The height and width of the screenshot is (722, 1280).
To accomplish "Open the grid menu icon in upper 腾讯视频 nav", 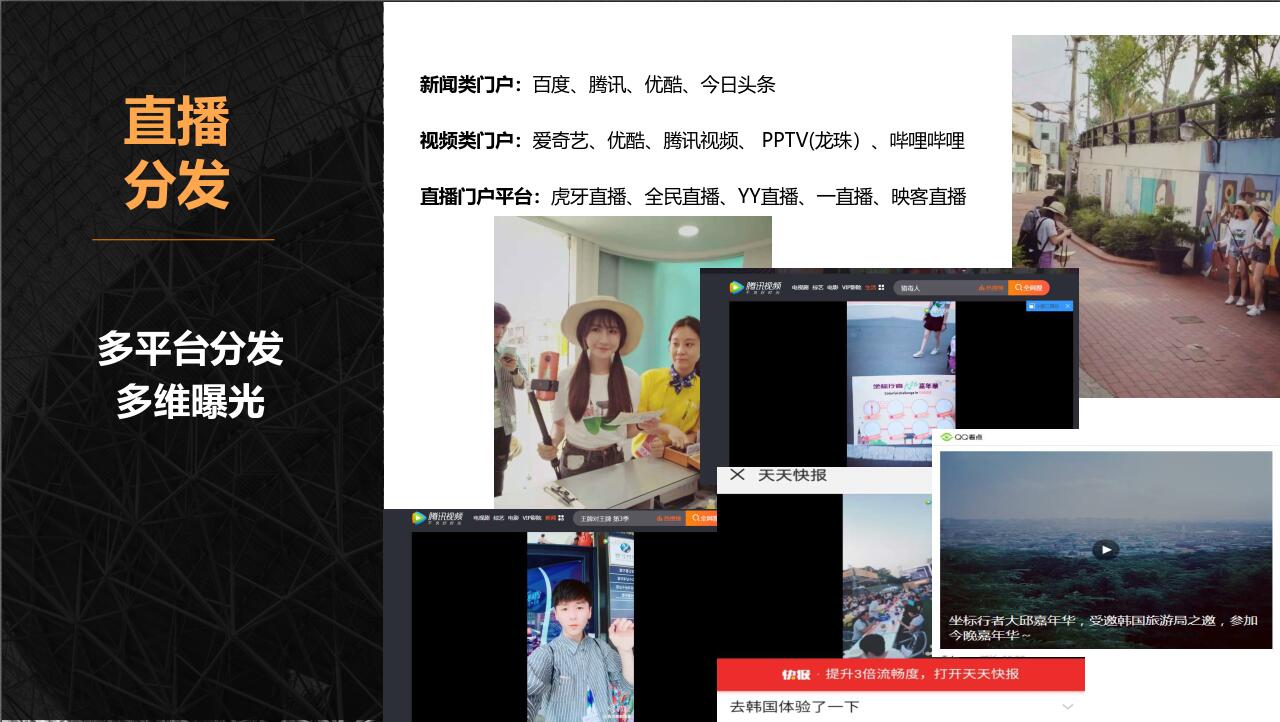I will coord(881,287).
